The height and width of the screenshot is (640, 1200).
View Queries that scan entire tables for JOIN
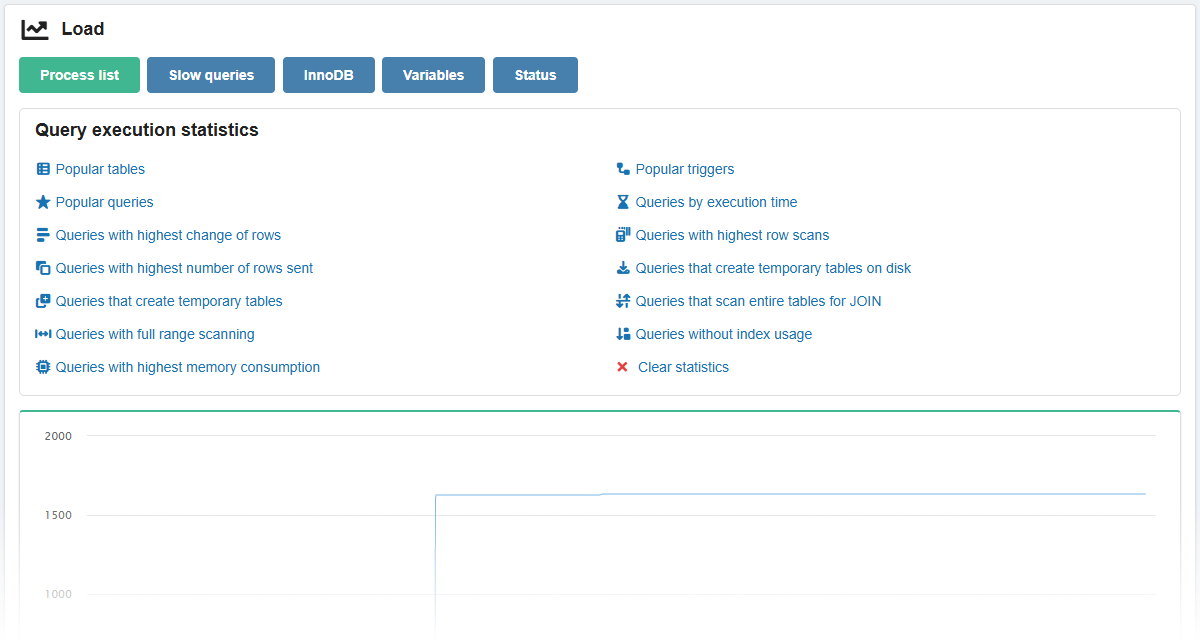758,301
